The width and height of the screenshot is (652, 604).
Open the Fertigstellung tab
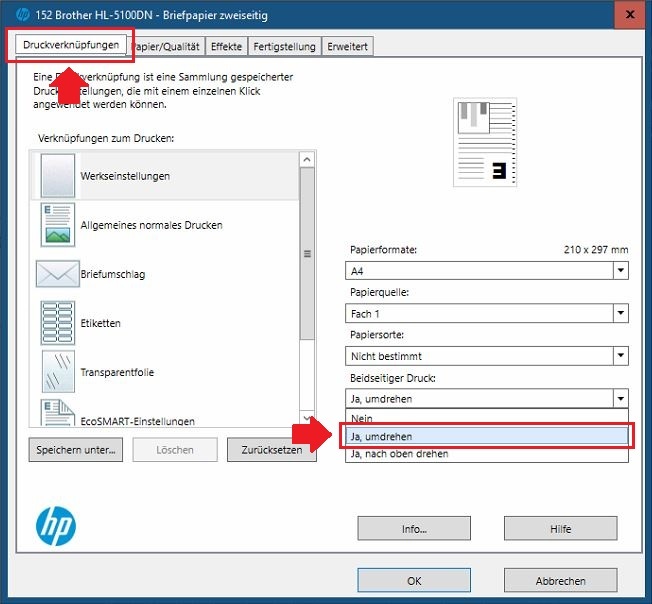point(284,46)
